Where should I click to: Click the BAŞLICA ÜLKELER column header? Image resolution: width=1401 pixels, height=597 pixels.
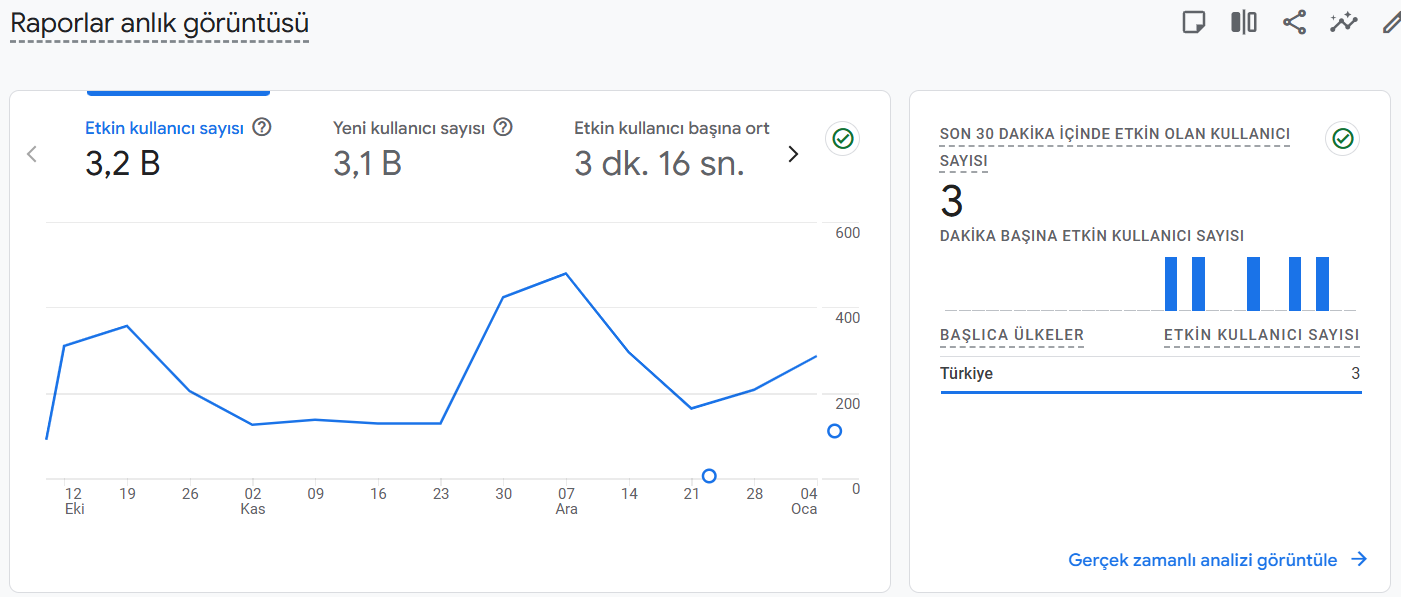1012,335
